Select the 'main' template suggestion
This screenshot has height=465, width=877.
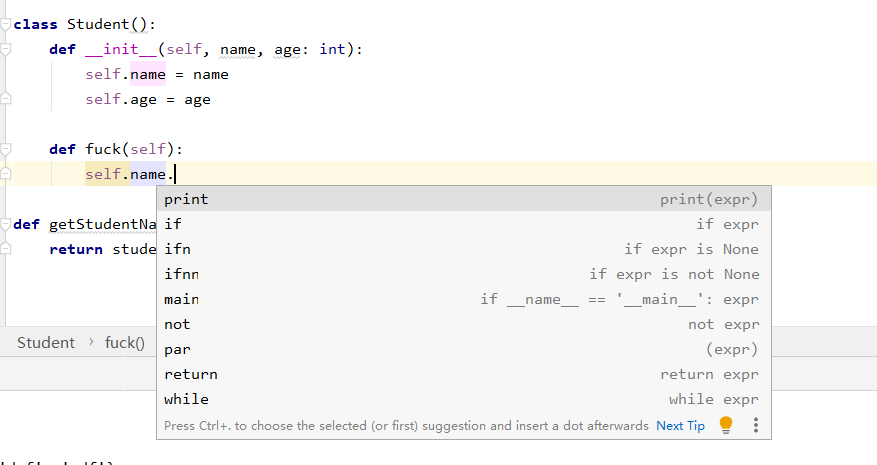(181, 299)
